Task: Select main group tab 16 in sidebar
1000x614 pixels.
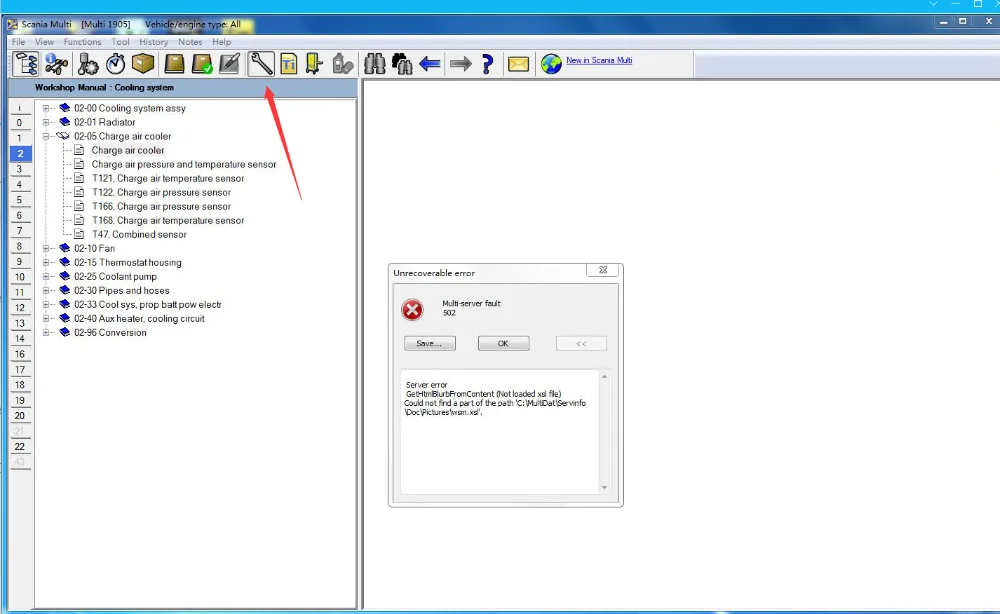Action: tap(20, 355)
